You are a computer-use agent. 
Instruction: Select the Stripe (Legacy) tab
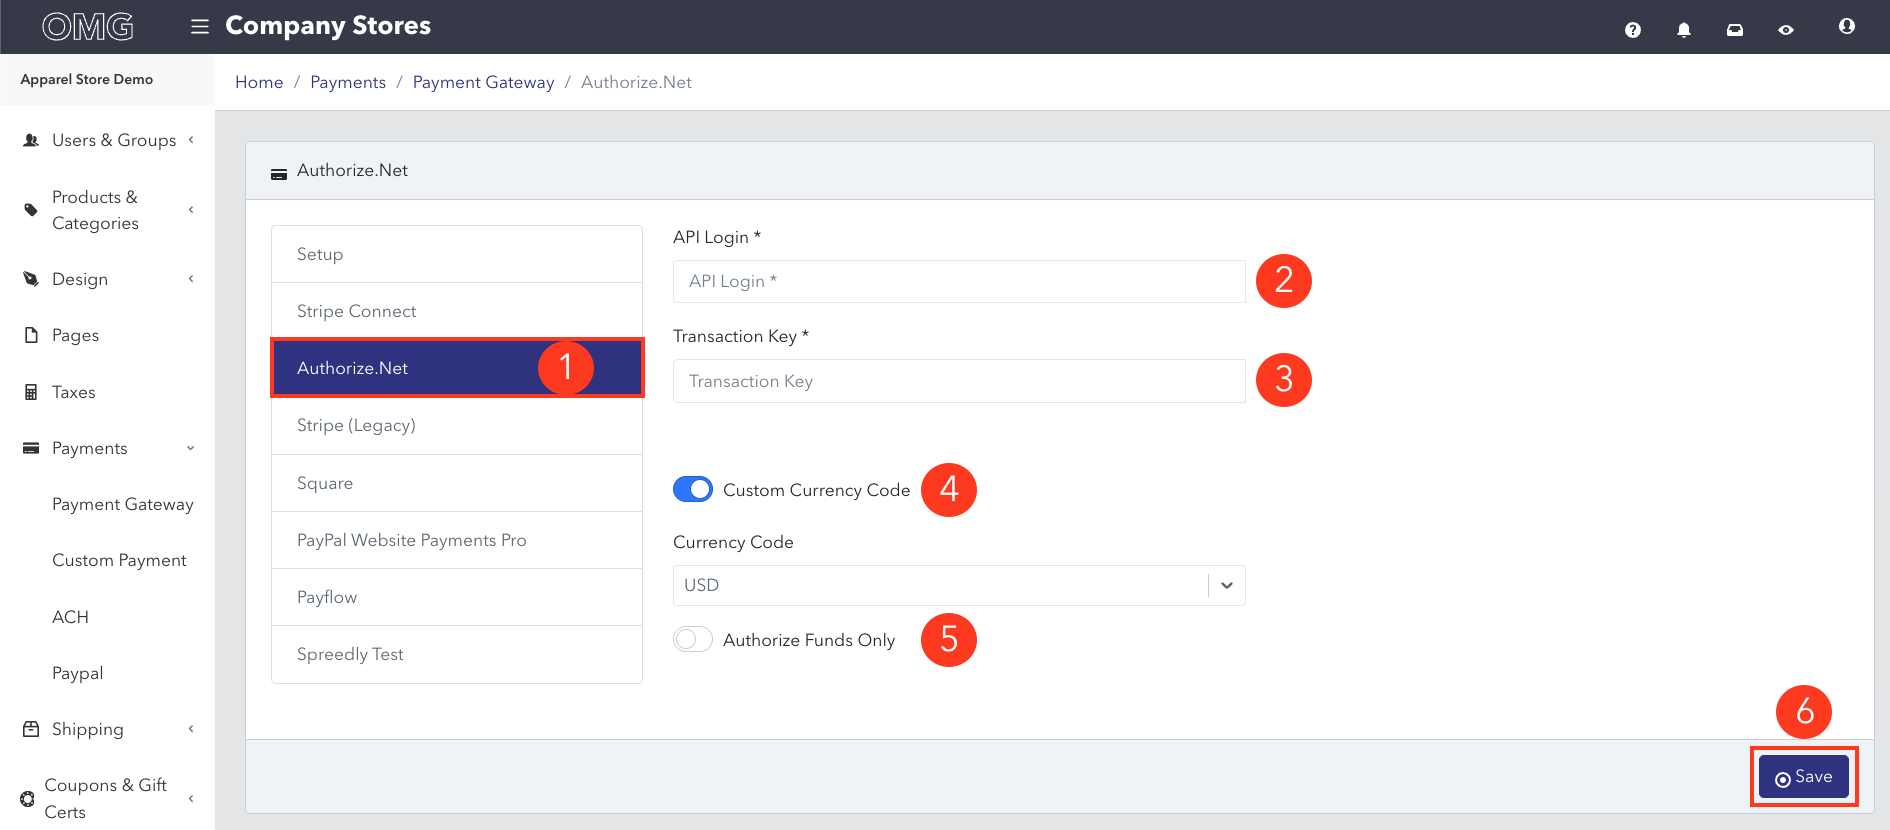(457, 425)
